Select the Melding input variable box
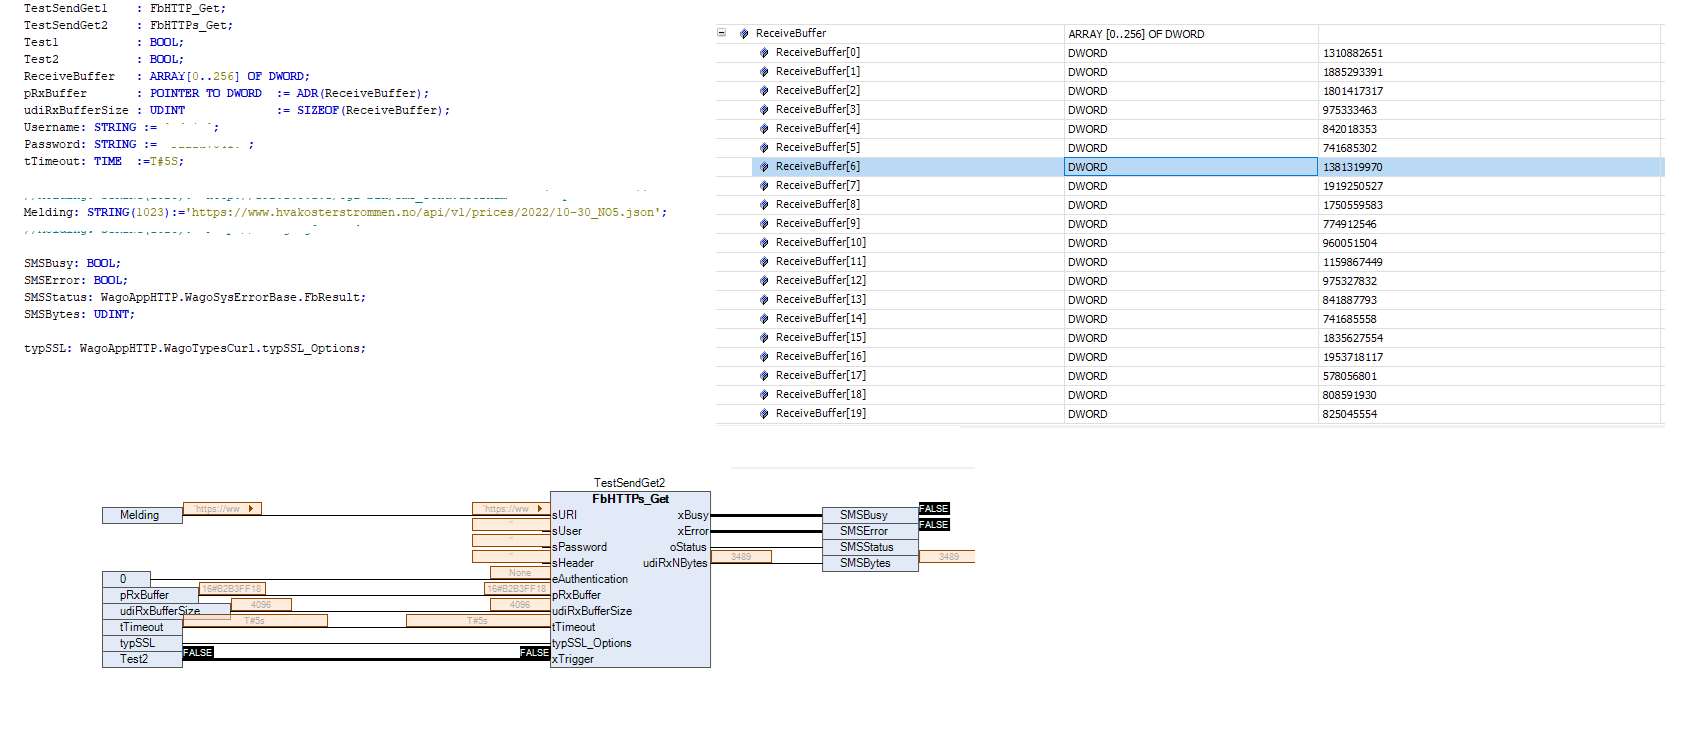The height and width of the screenshot is (754, 1692). pyautogui.click(x=142, y=515)
